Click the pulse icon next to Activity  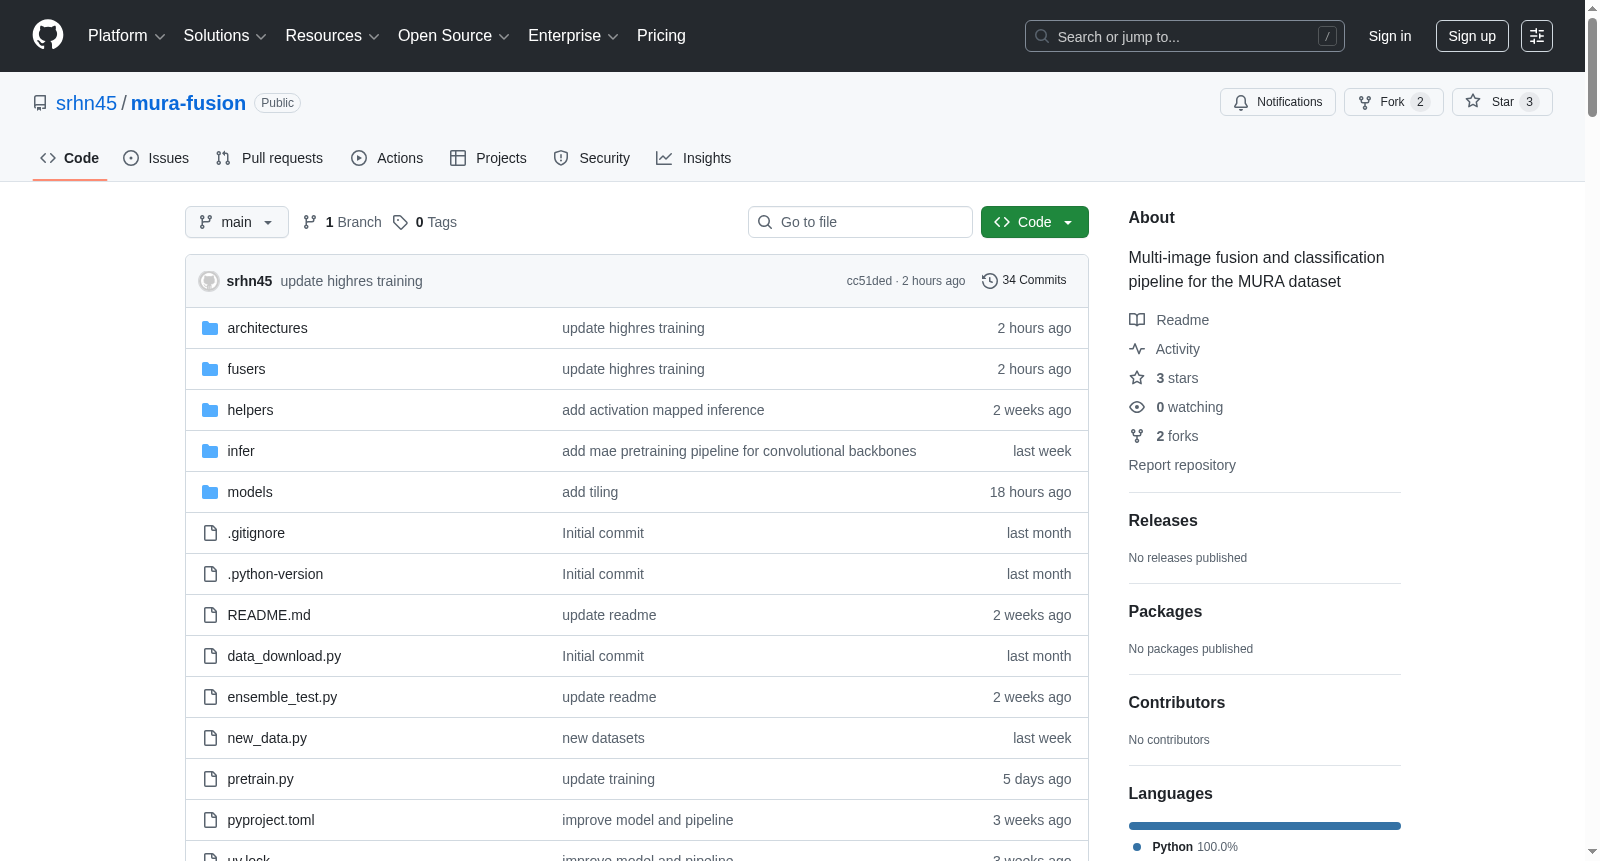1137,349
